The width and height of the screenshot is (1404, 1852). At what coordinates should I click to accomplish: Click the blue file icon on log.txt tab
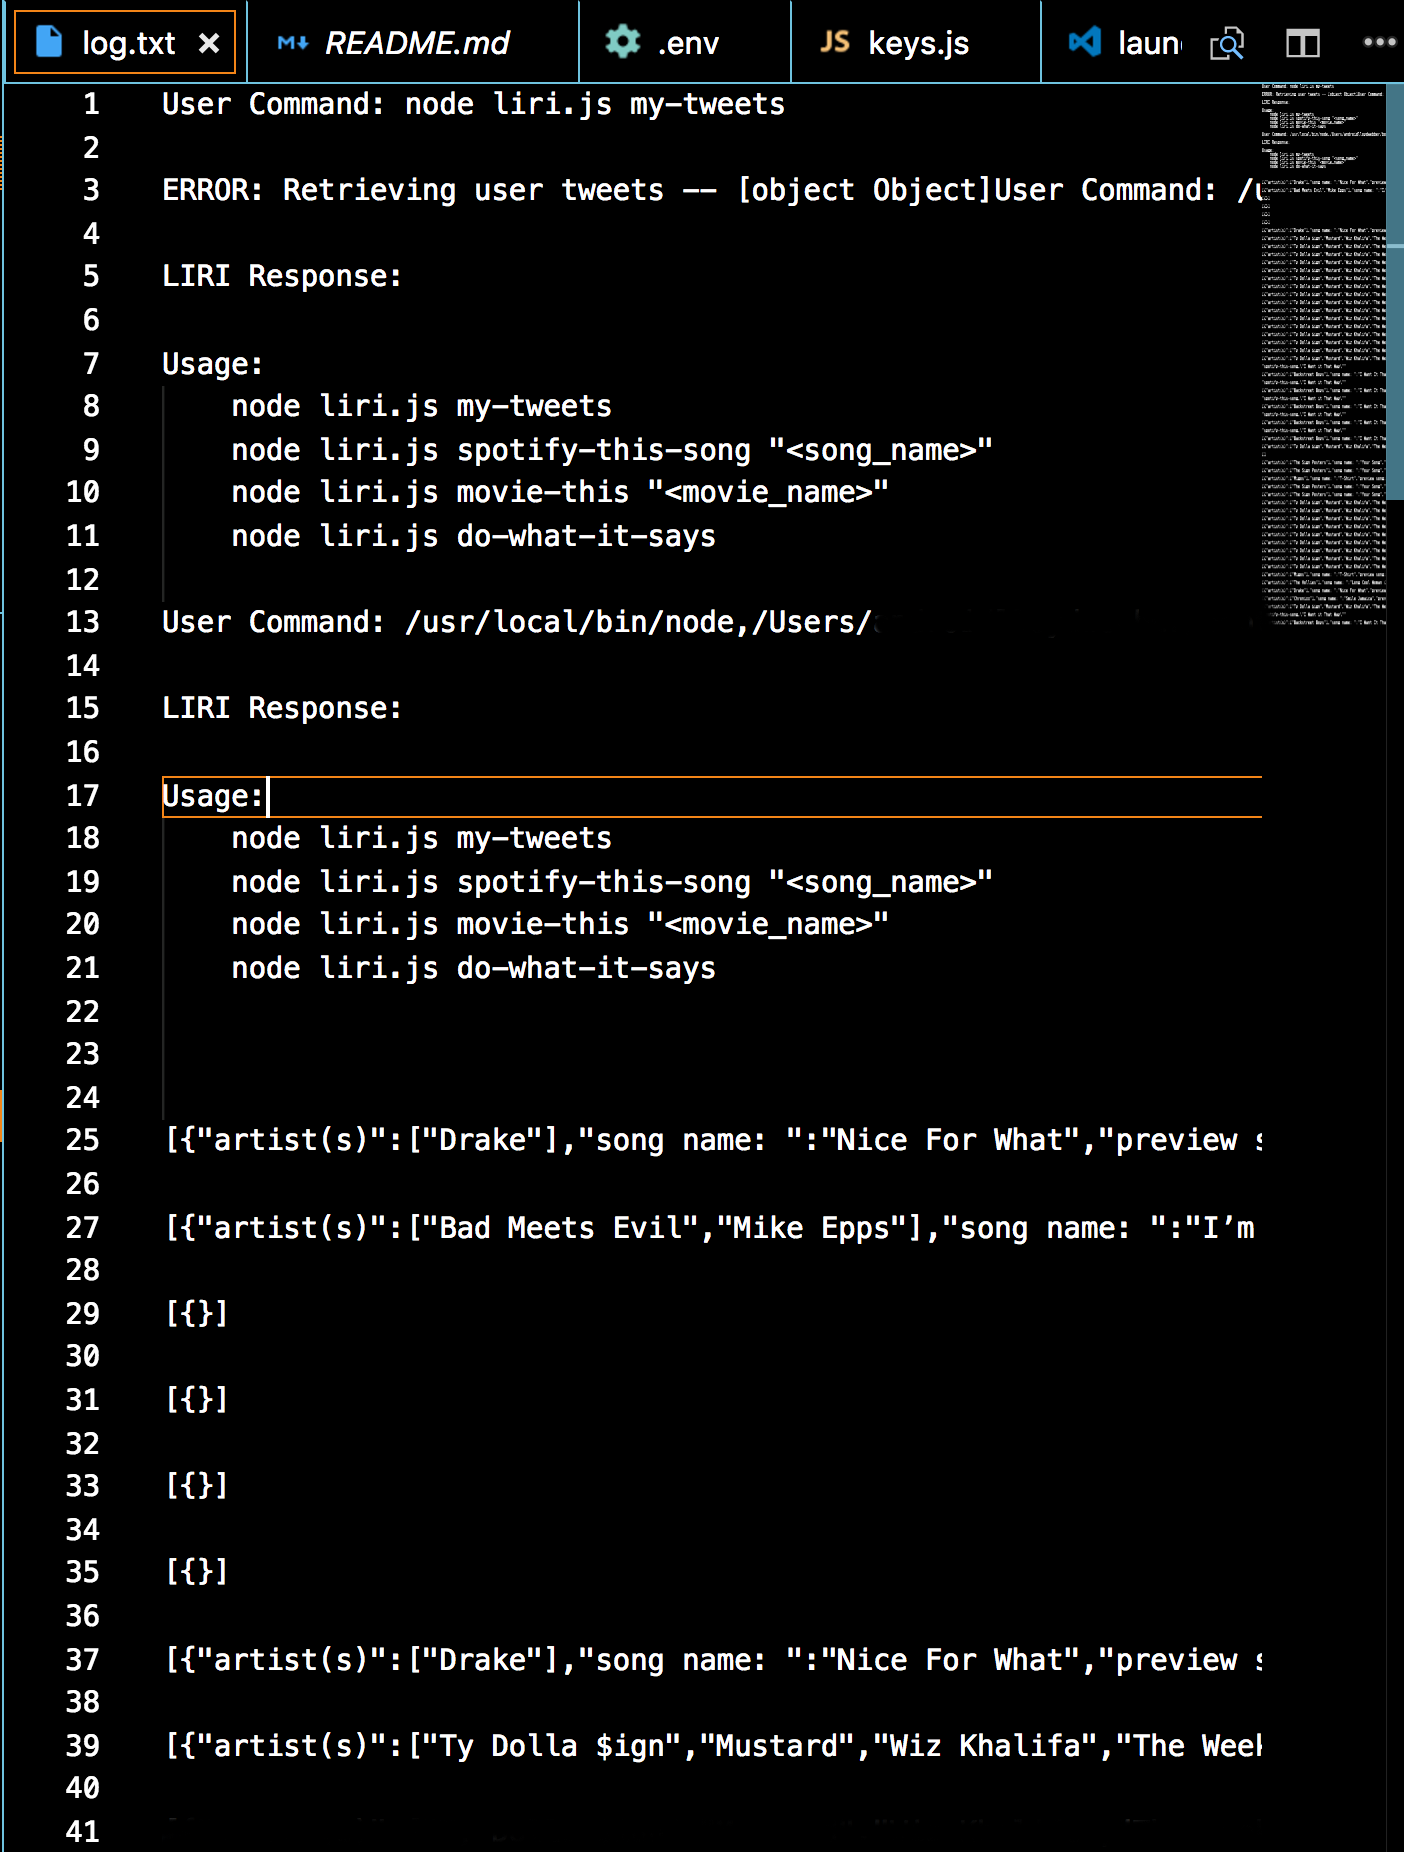point(46,42)
